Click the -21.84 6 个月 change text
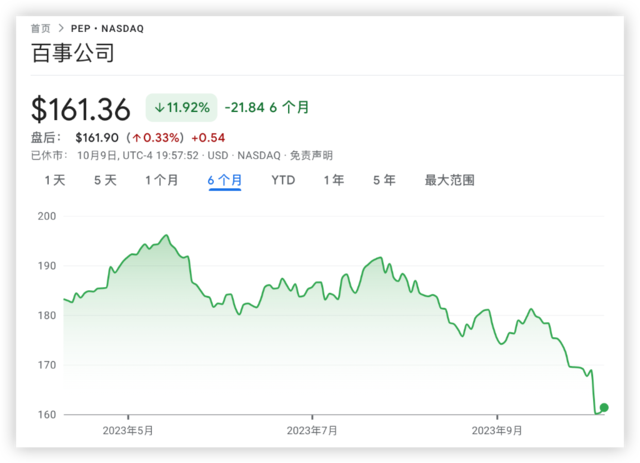The height and width of the screenshot is (463, 640). click(x=267, y=107)
